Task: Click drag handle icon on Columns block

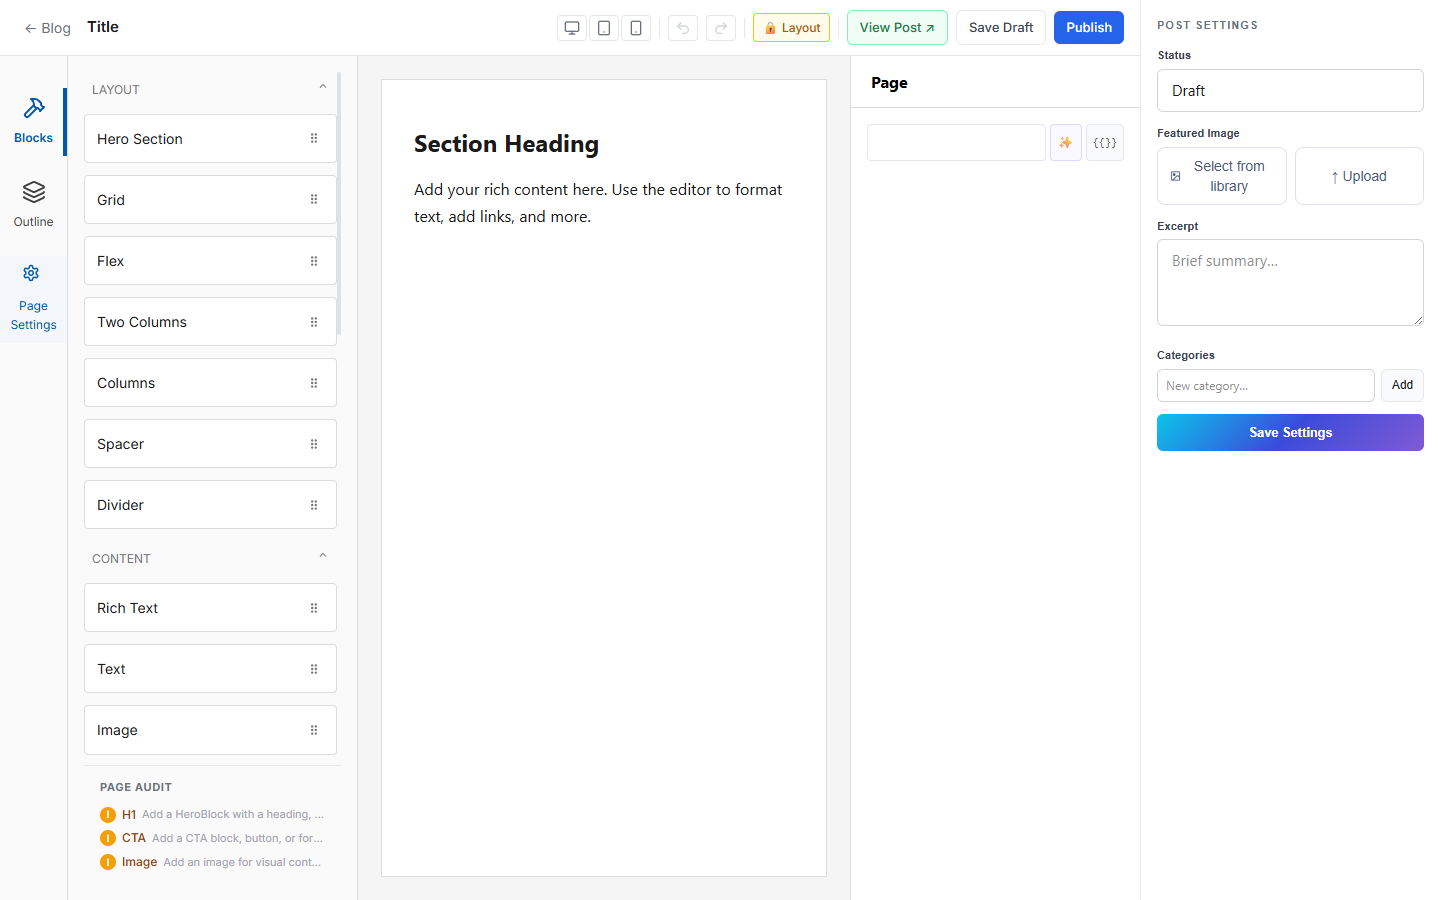Action: pos(314,383)
